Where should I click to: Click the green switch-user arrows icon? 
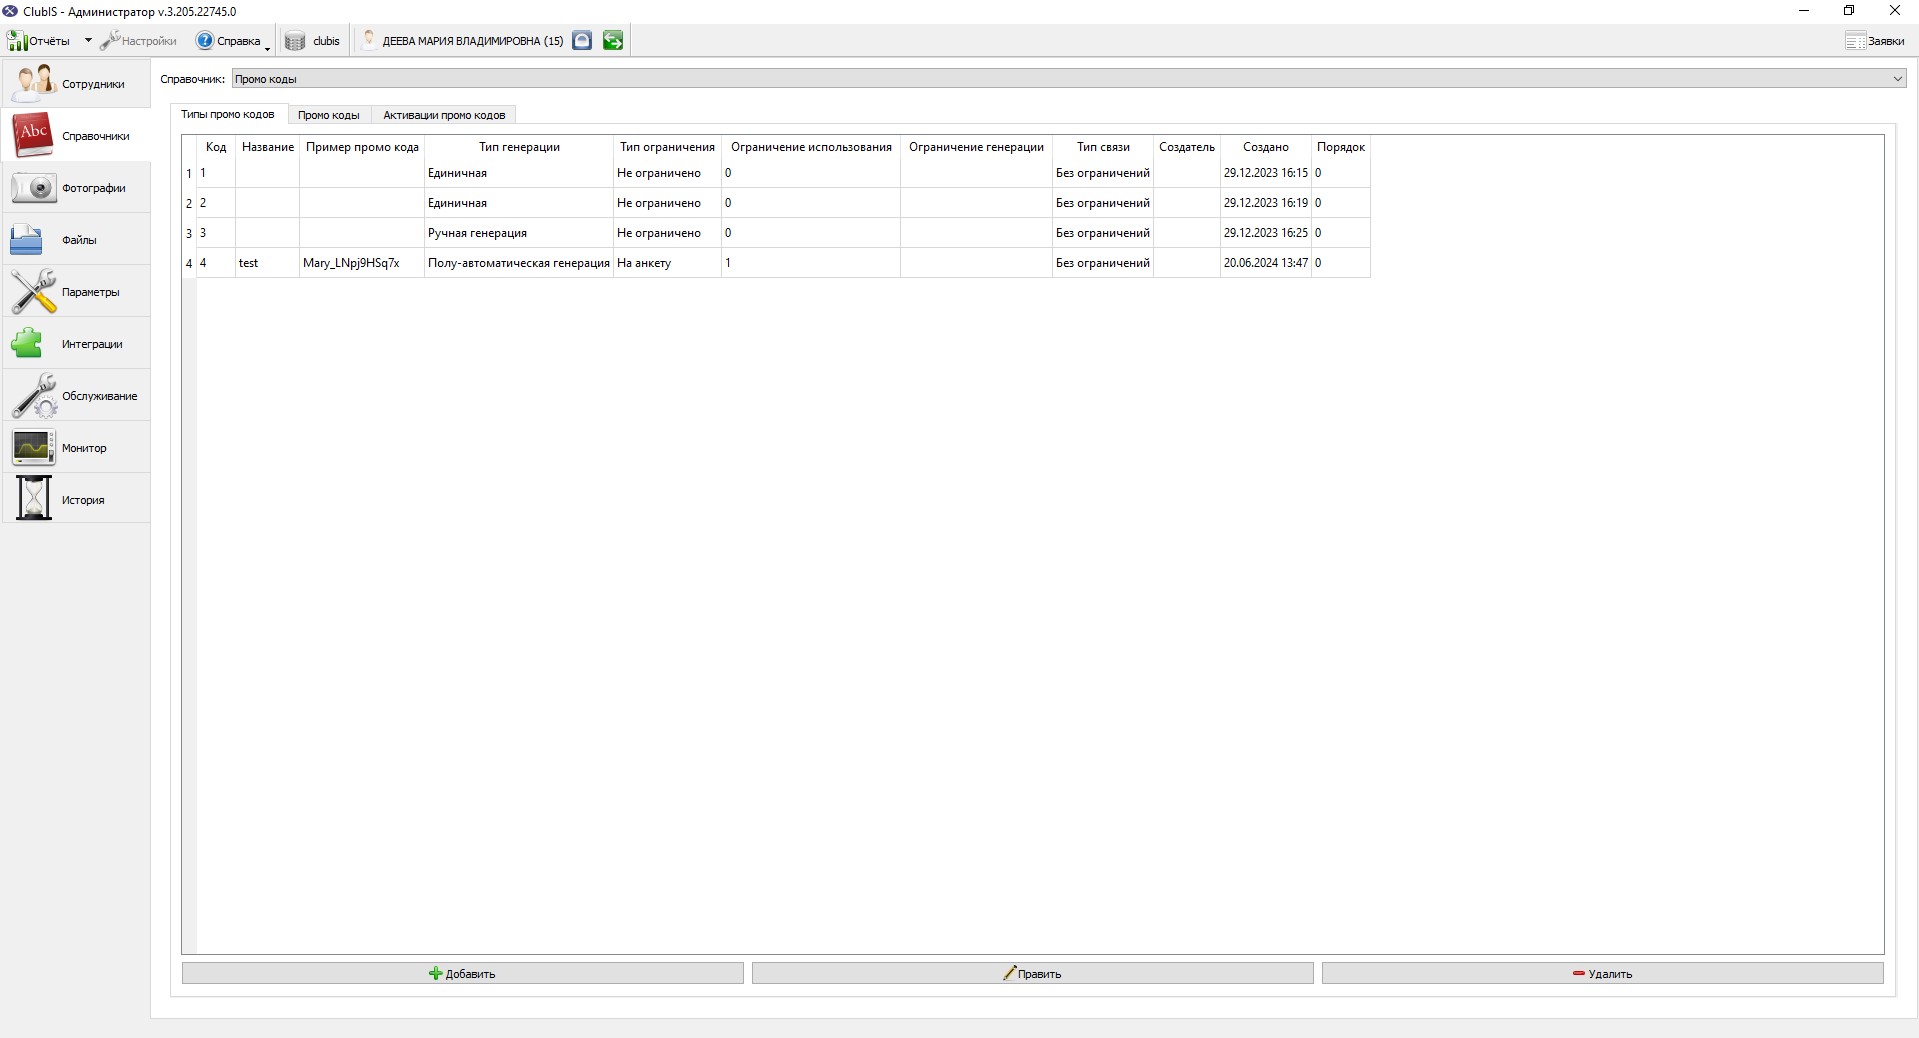(613, 41)
